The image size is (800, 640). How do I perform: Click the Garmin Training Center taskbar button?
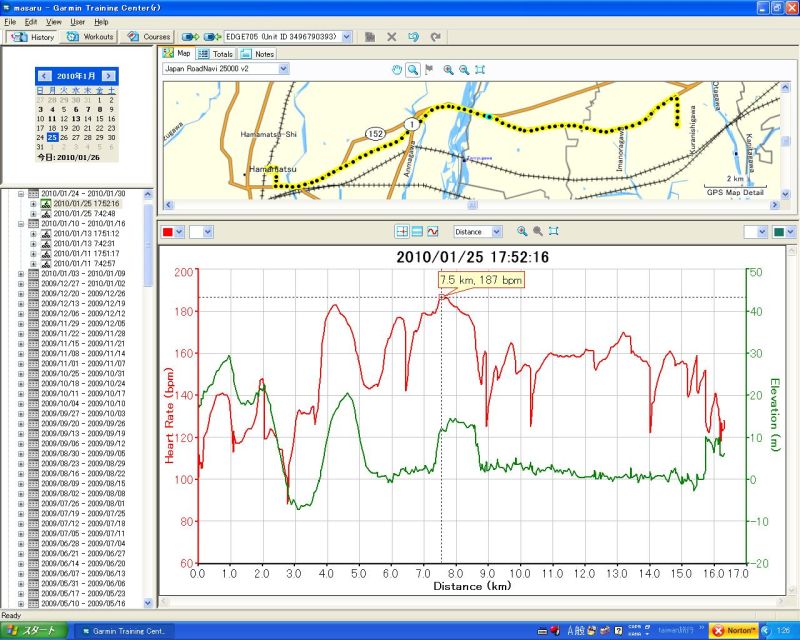pos(123,631)
